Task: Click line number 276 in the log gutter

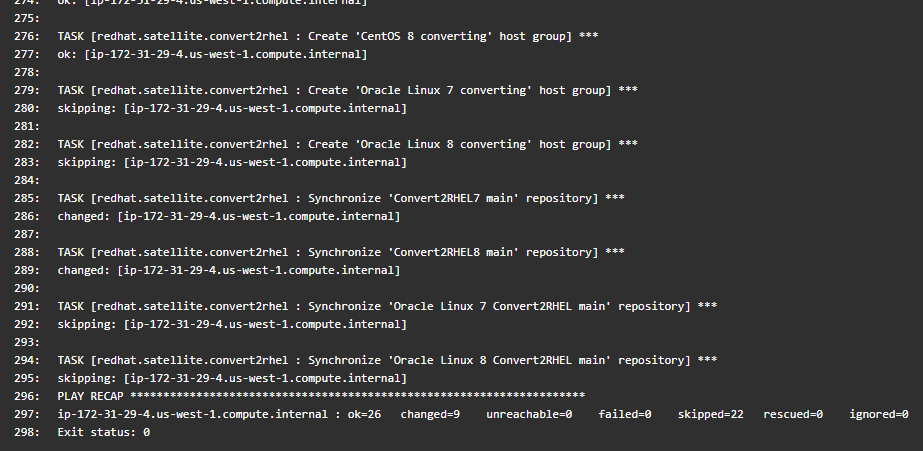Action: pyautogui.click(x=27, y=36)
